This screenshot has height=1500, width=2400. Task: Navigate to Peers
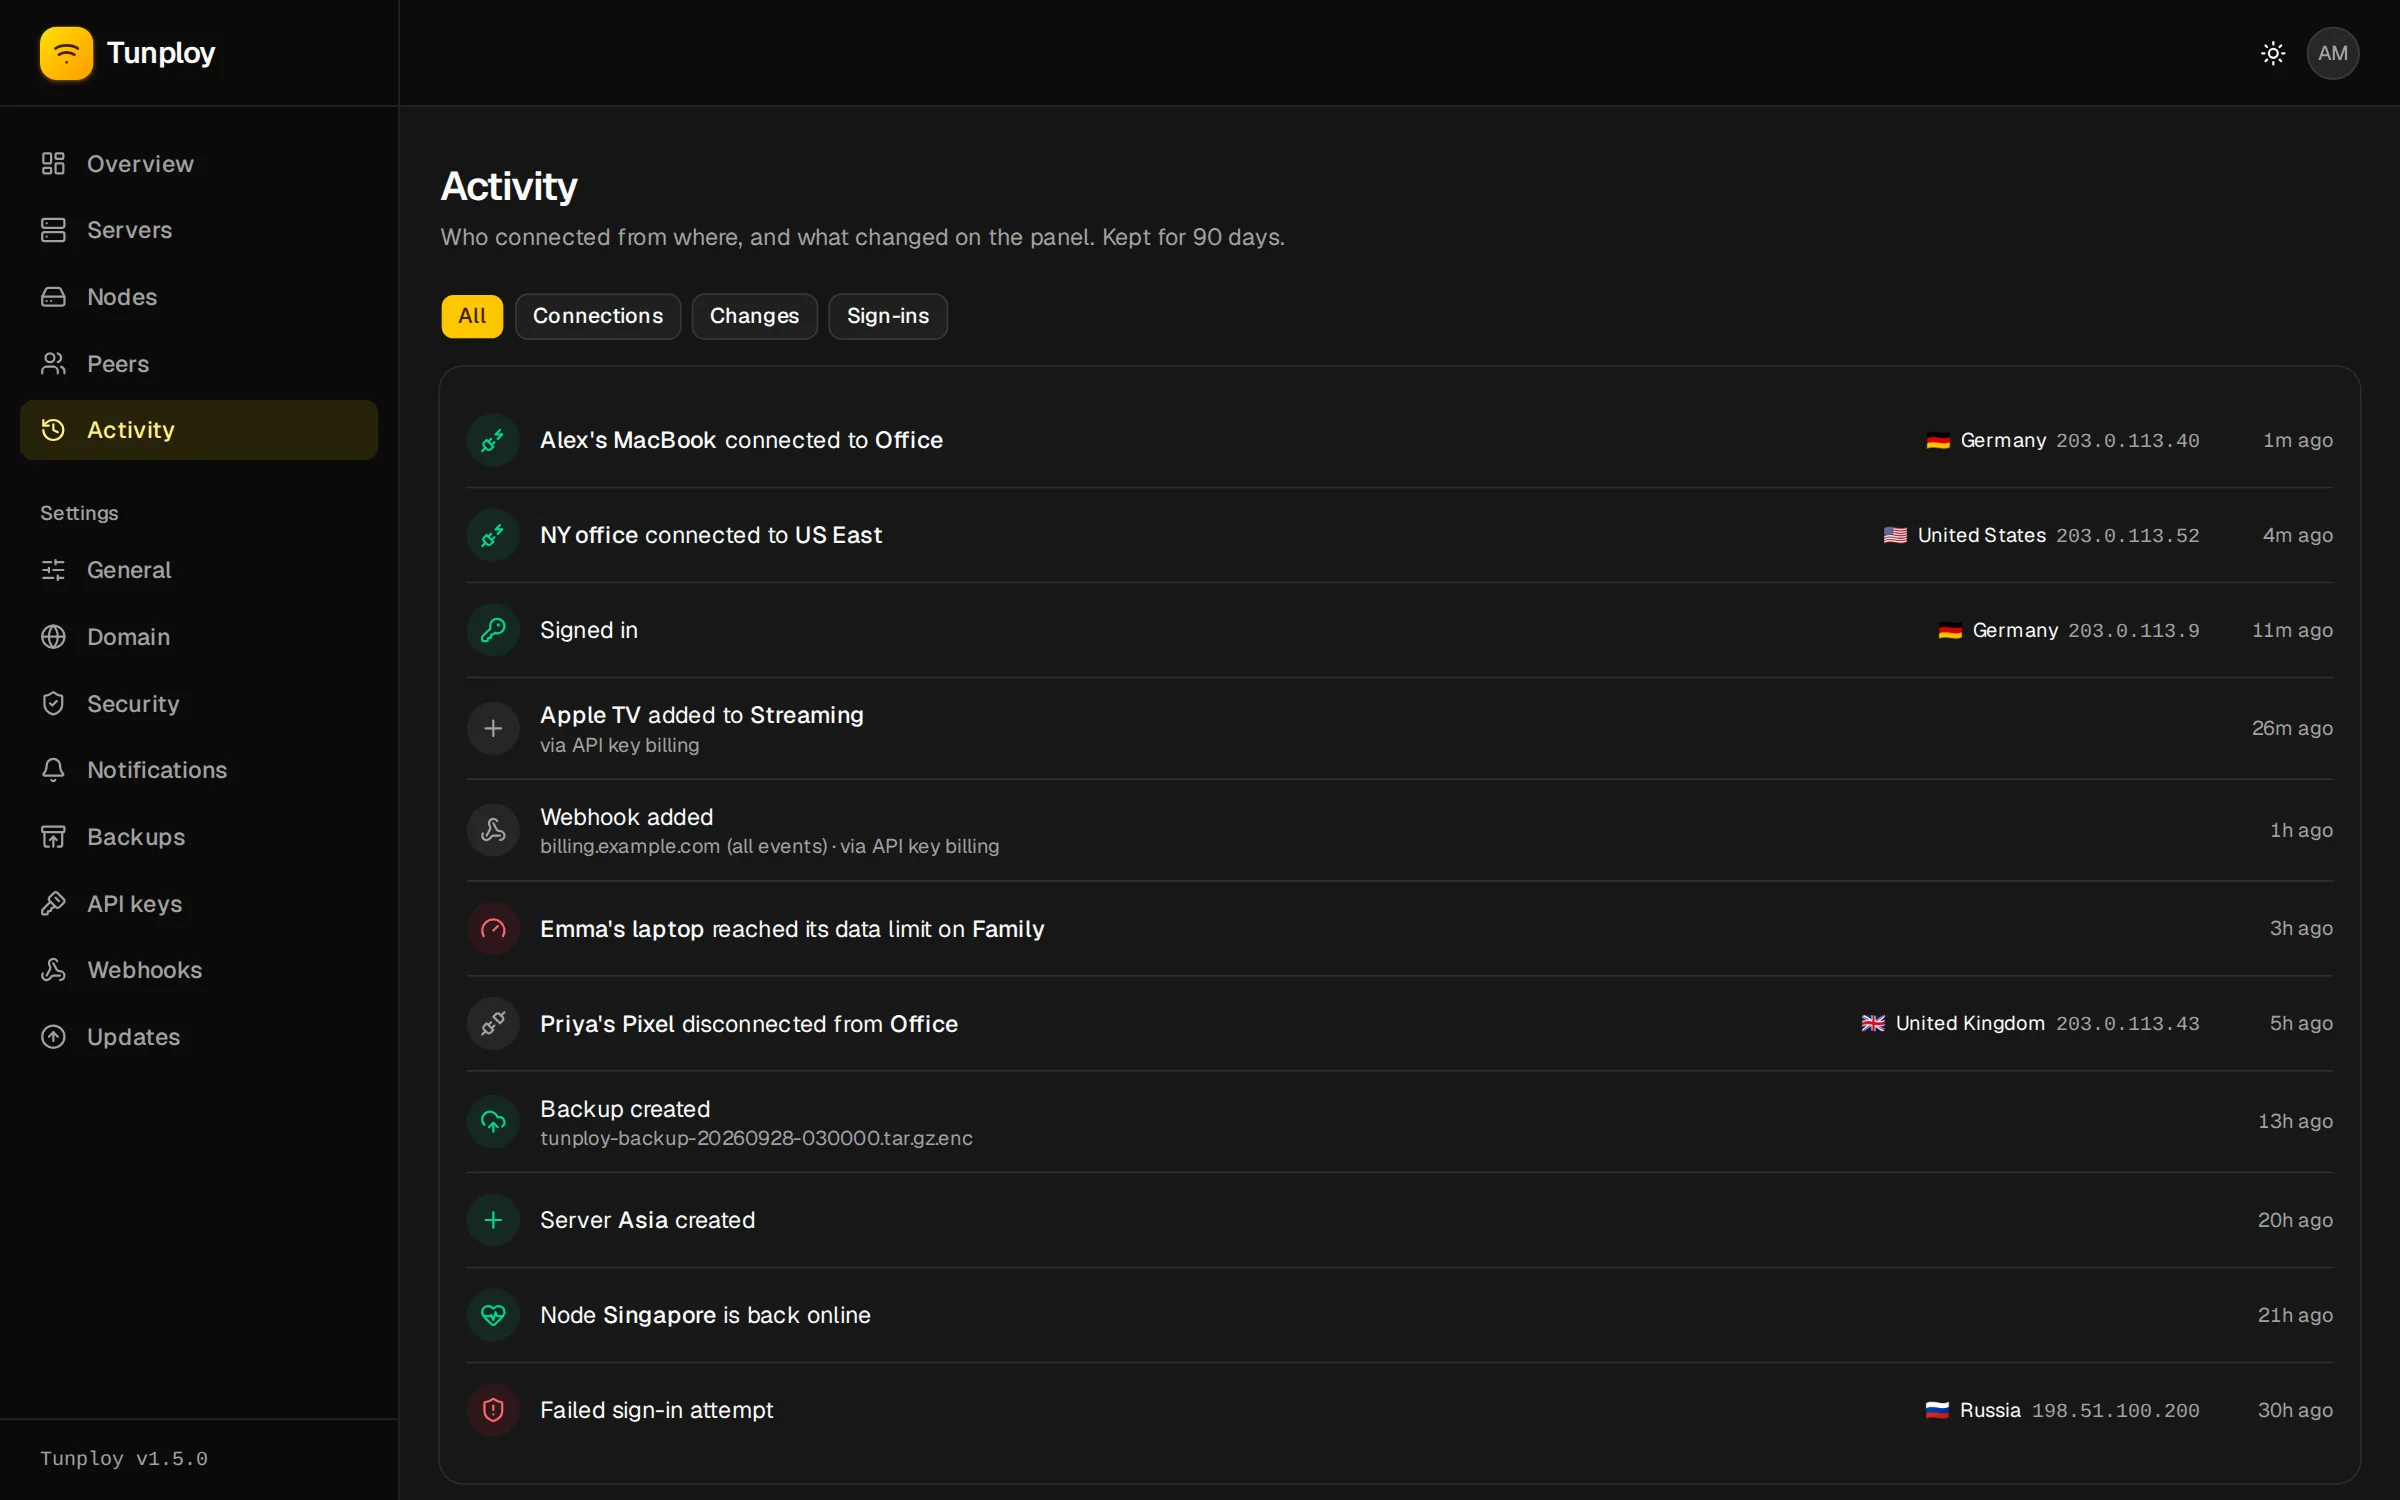tap(199, 364)
